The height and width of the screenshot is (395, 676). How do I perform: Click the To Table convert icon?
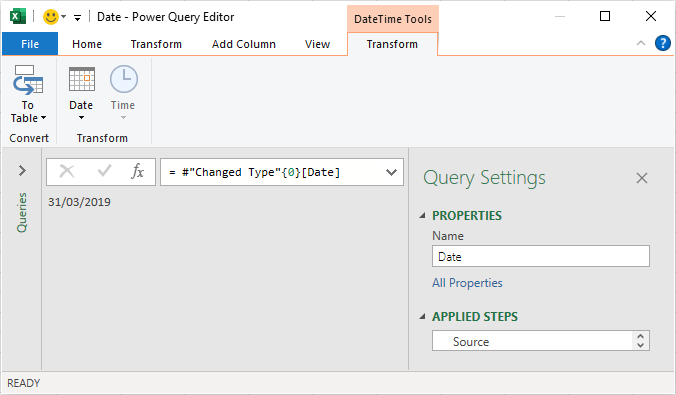[x=28, y=80]
